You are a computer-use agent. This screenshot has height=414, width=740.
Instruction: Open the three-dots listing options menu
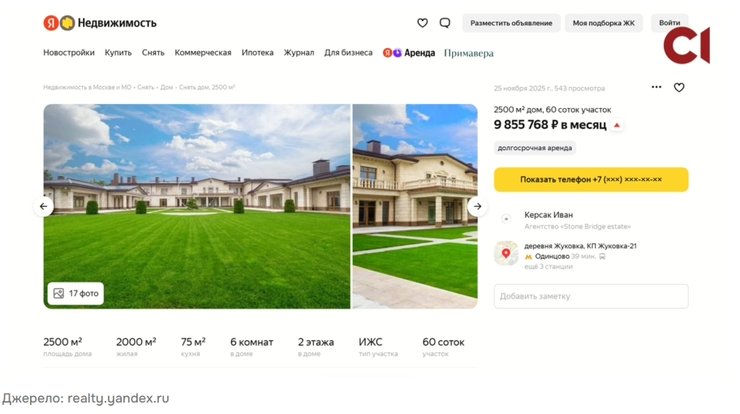tap(656, 87)
